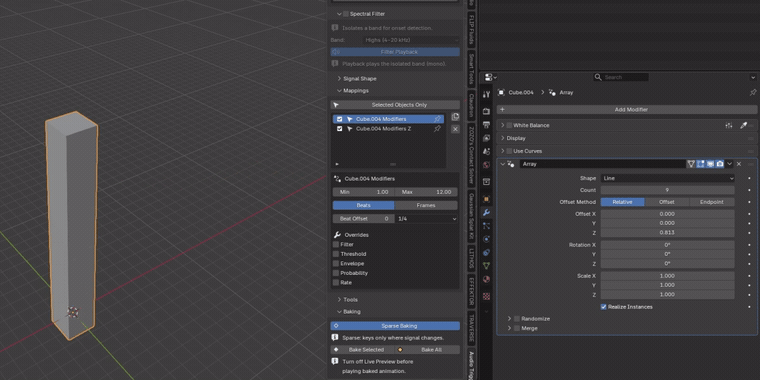The image size is (760, 380).
Task: Open the Collection properties tab icon
Action: (x=487, y=182)
